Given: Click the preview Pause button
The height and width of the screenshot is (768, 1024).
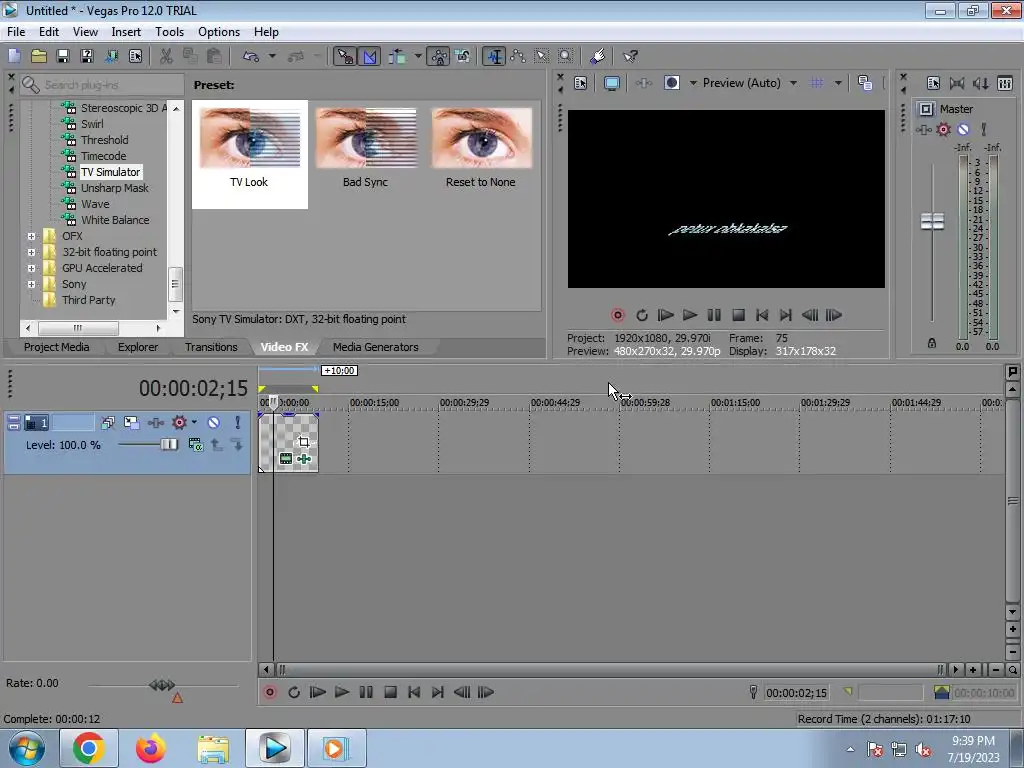Looking at the screenshot, I should pyautogui.click(x=714, y=315).
